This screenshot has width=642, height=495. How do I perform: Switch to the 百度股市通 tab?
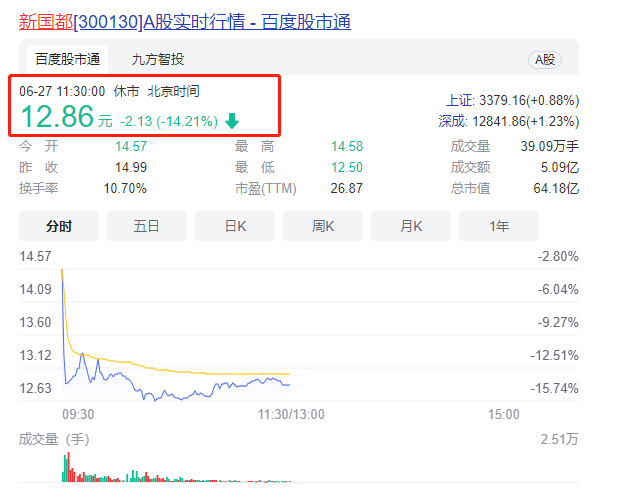pos(68,59)
